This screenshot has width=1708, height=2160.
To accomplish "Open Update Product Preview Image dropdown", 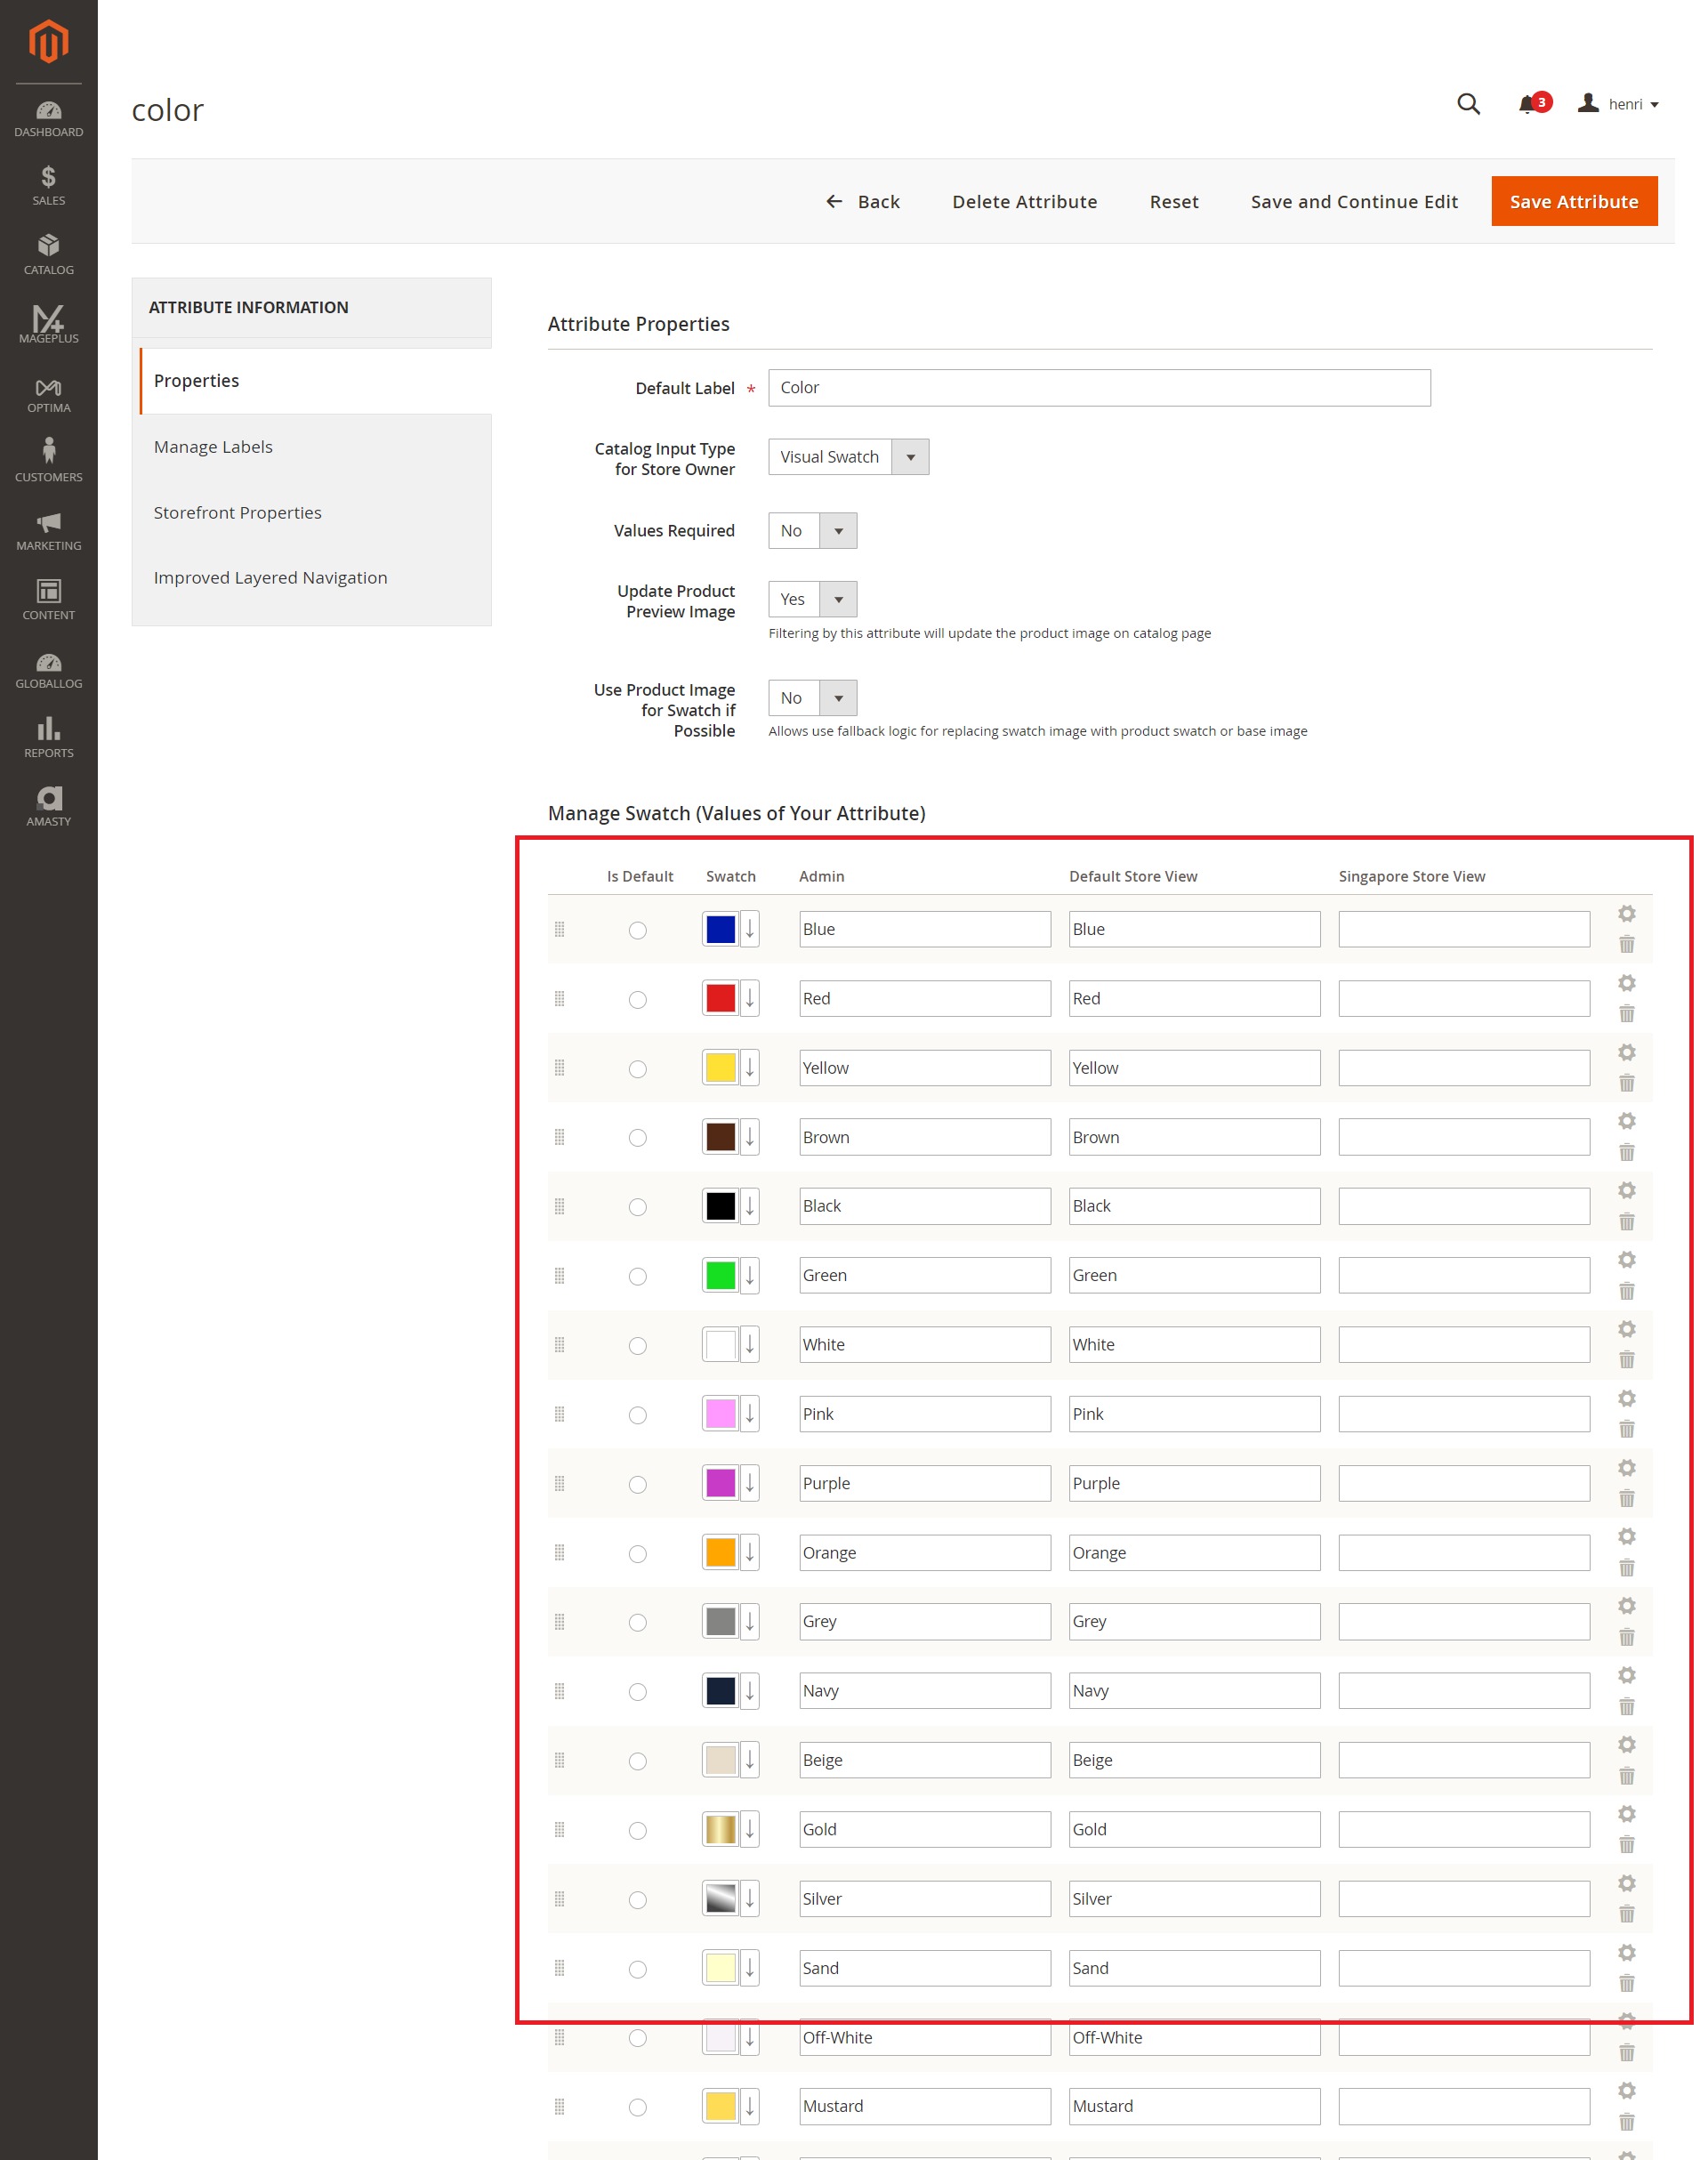I will [x=812, y=599].
